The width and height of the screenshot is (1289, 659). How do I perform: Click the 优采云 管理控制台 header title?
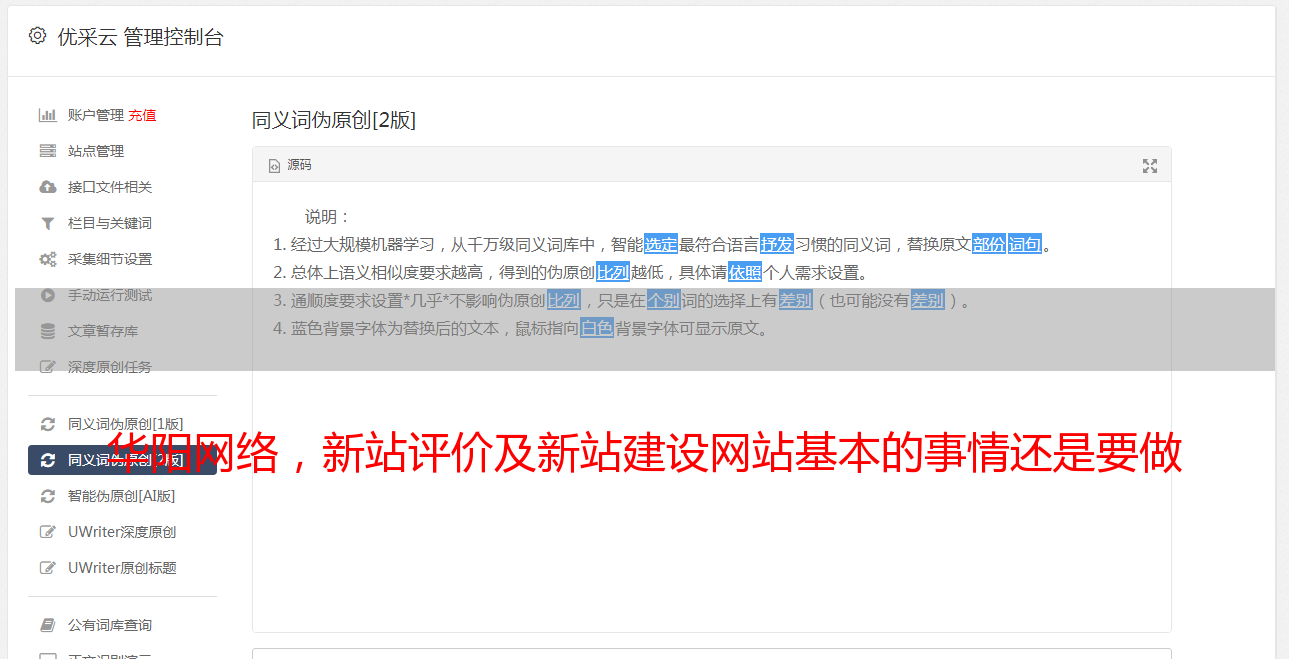(140, 37)
